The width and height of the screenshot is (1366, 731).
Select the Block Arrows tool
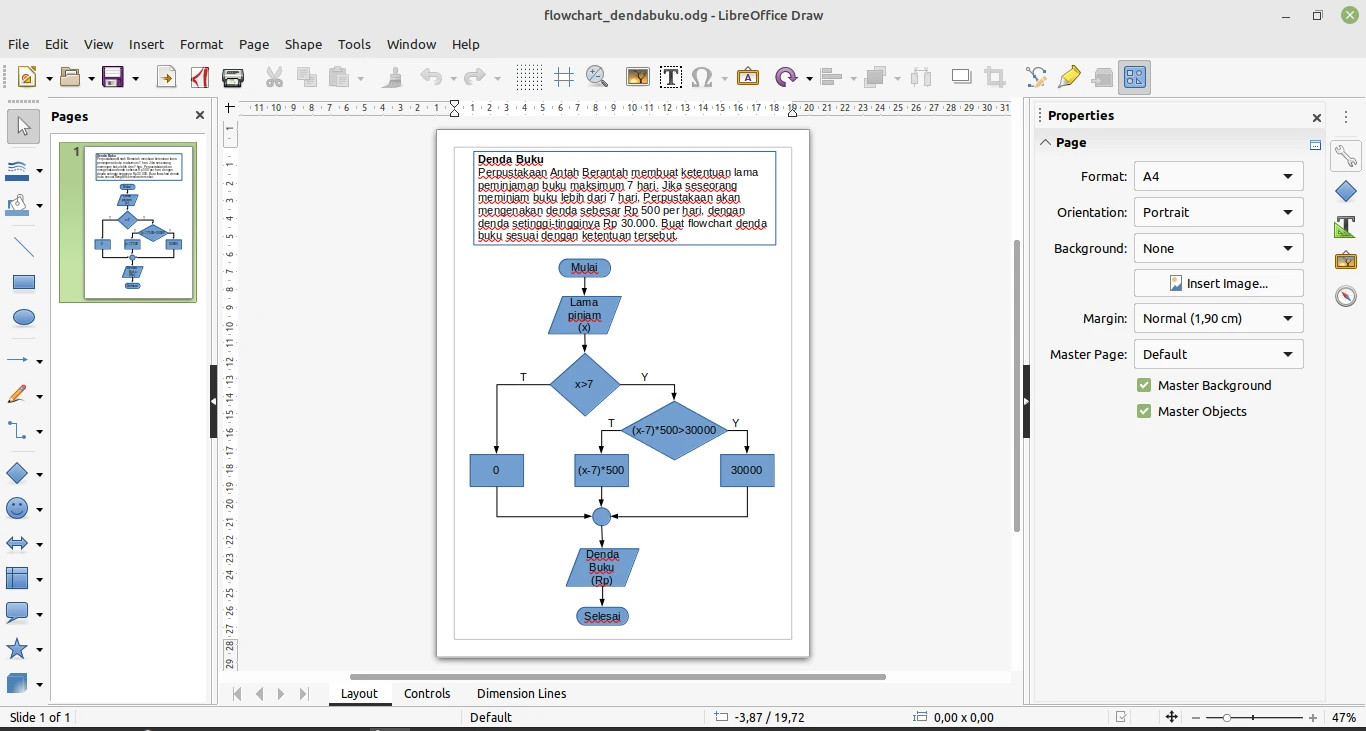[x=18, y=544]
